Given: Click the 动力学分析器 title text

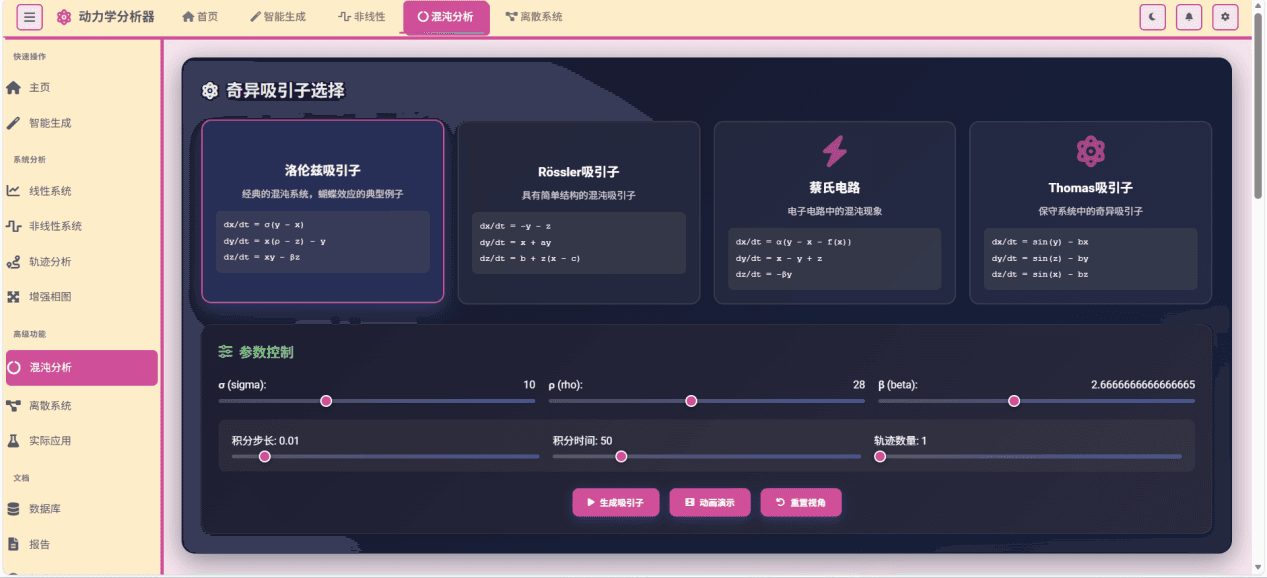Looking at the screenshot, I should pos(116,17).
